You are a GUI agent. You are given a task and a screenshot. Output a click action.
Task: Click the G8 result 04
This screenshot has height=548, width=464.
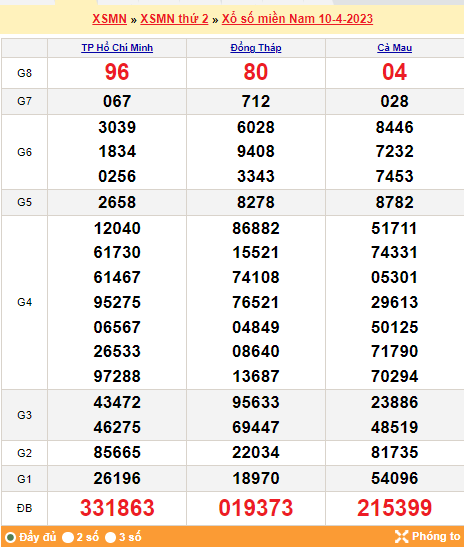[394, 72]
